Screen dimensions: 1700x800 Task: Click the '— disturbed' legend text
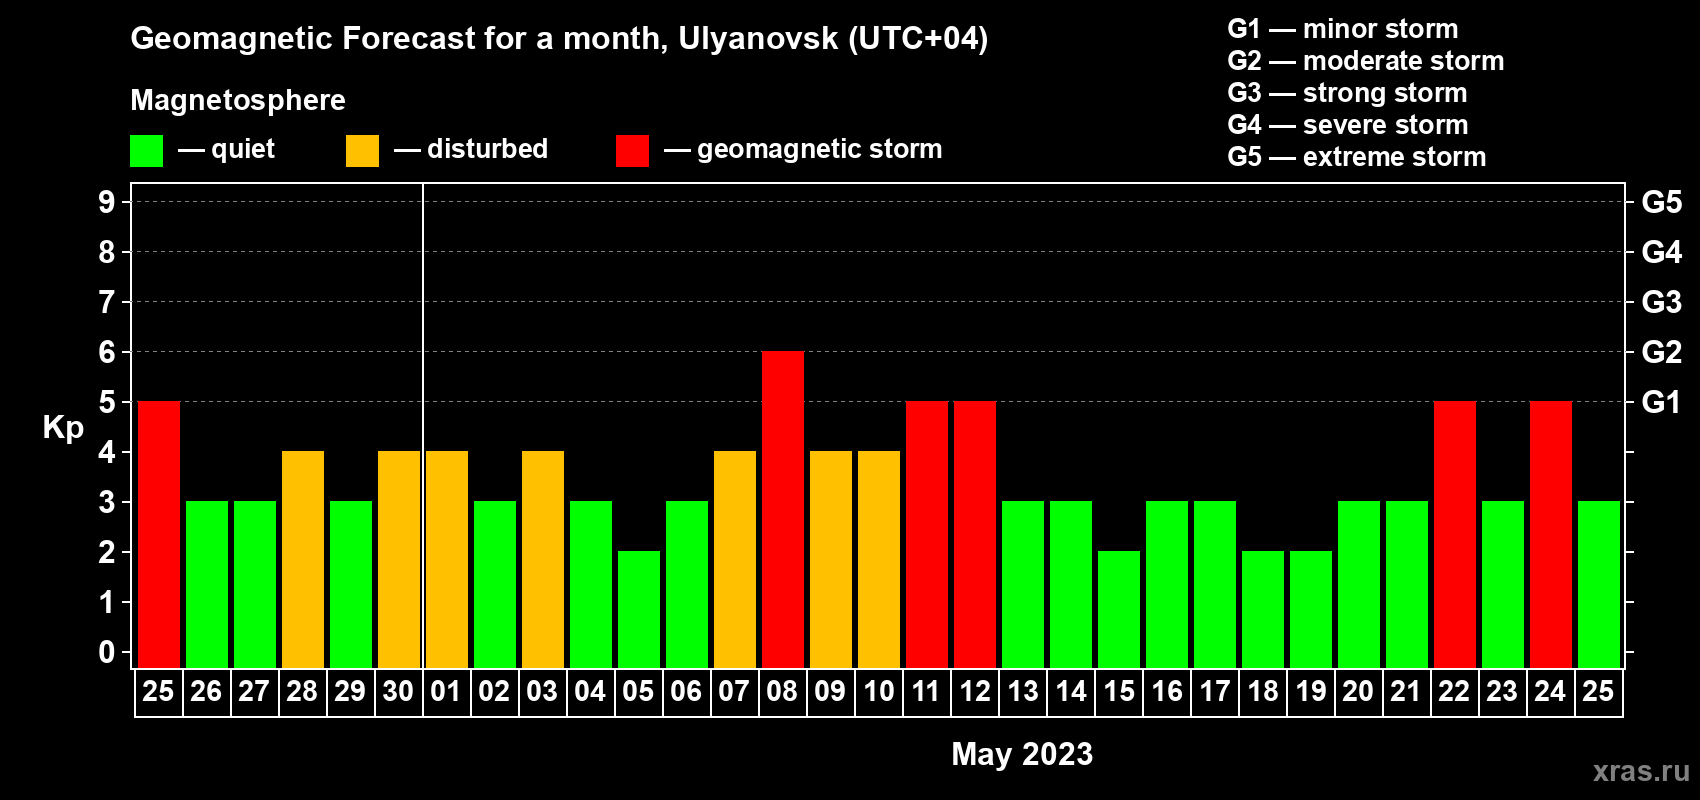(x=471, y=149)
